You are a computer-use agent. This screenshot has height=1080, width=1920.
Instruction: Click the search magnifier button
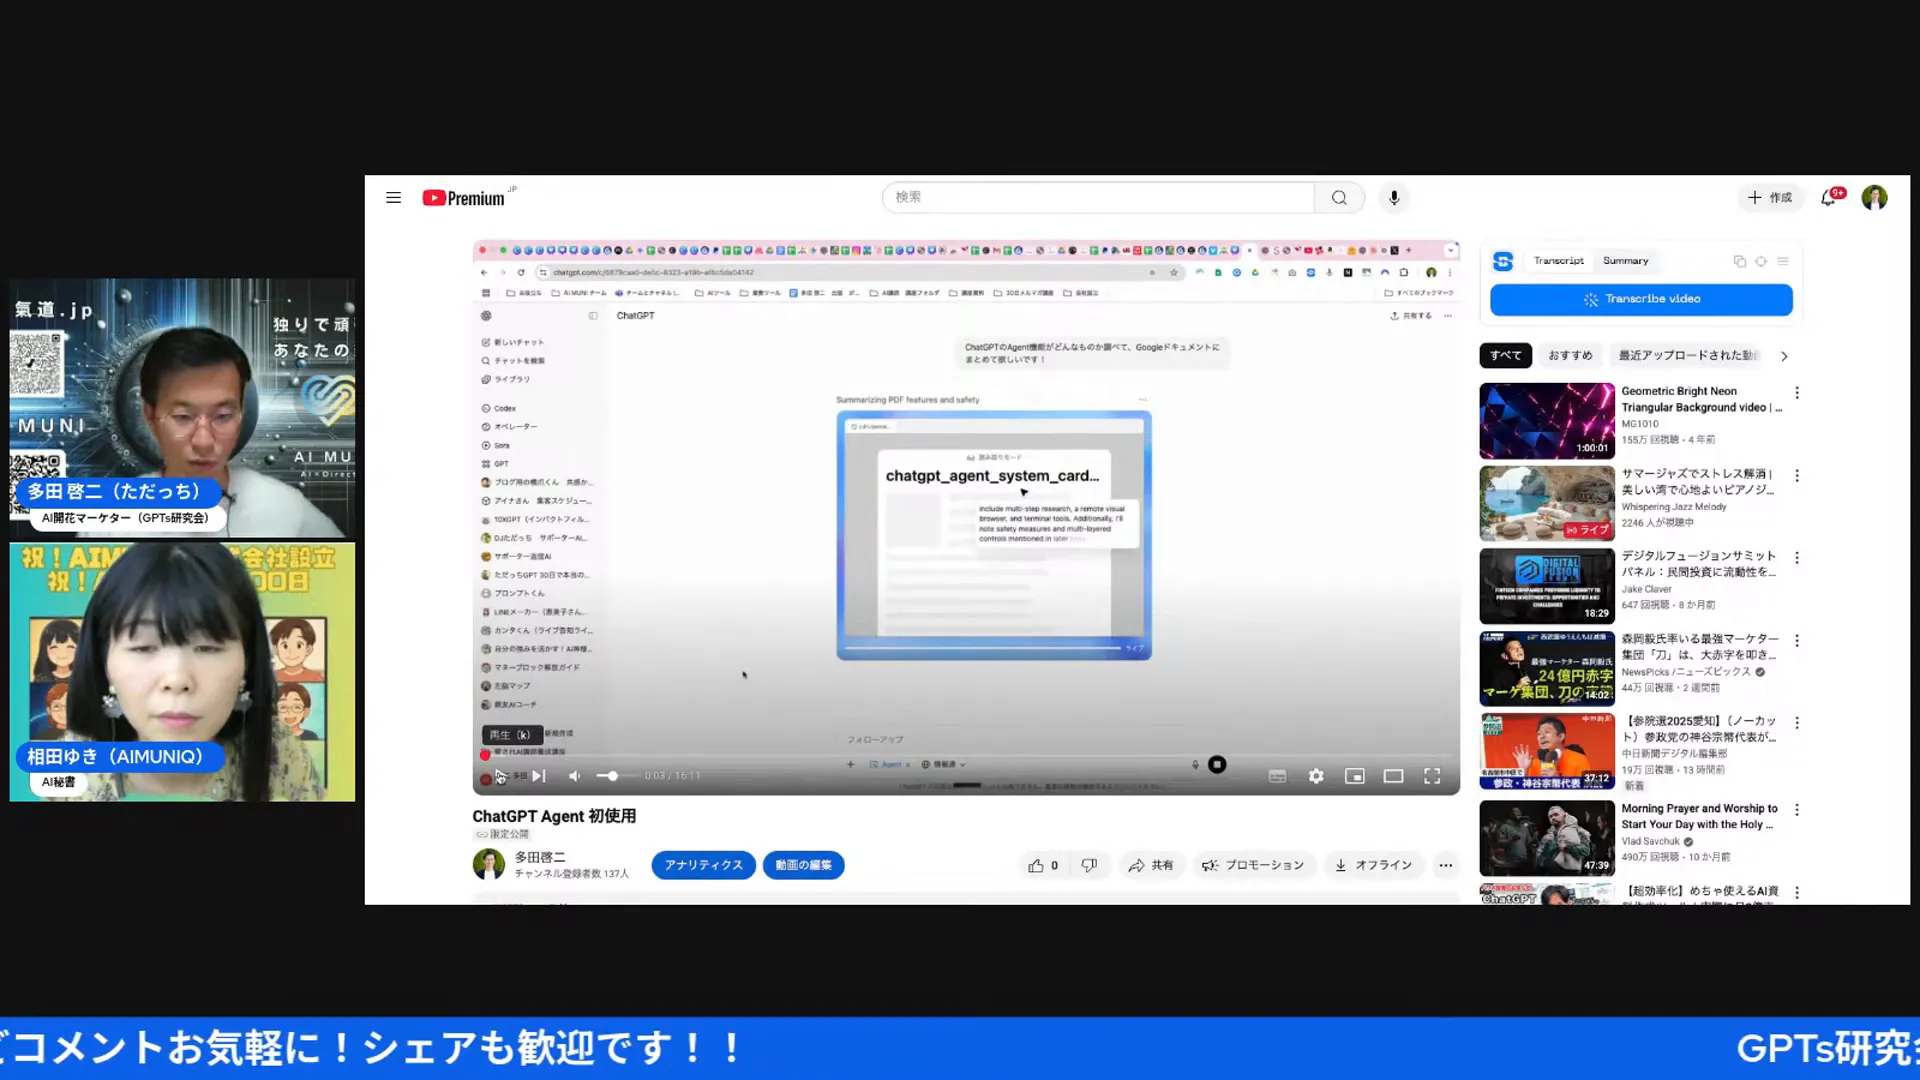pos(1339,198)
